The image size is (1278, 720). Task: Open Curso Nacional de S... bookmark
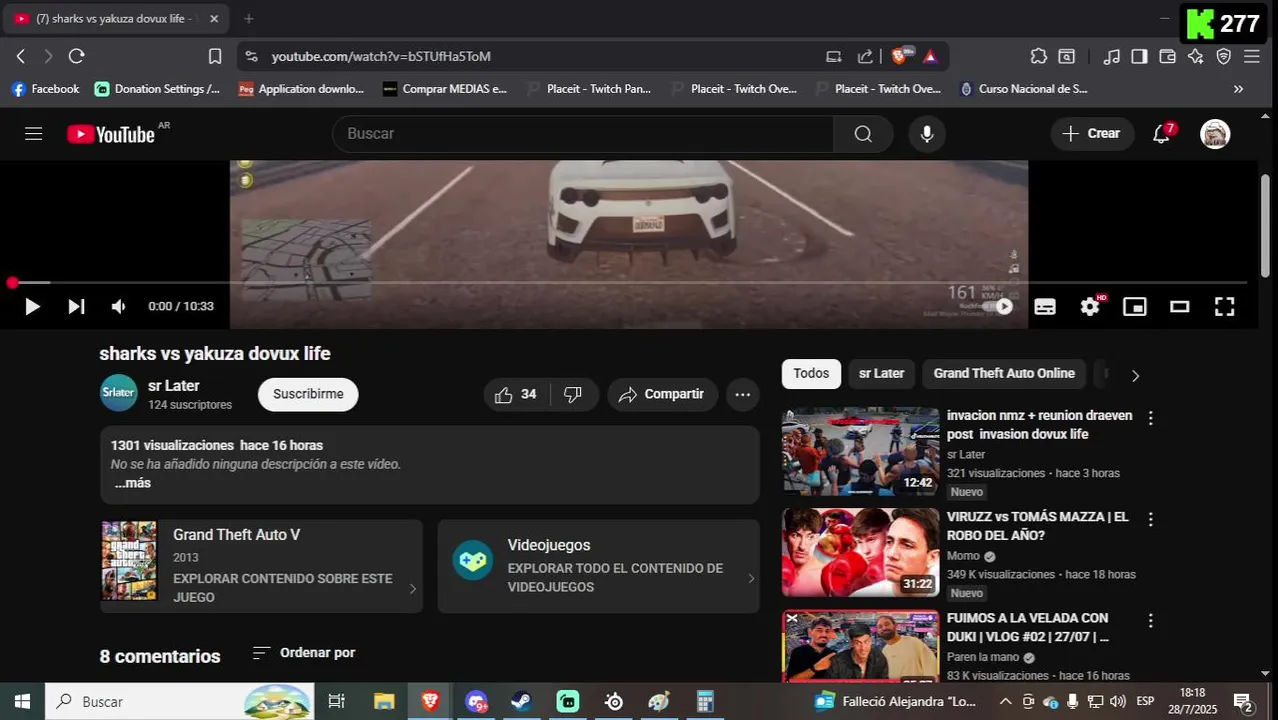click(x=1023, y=89)
